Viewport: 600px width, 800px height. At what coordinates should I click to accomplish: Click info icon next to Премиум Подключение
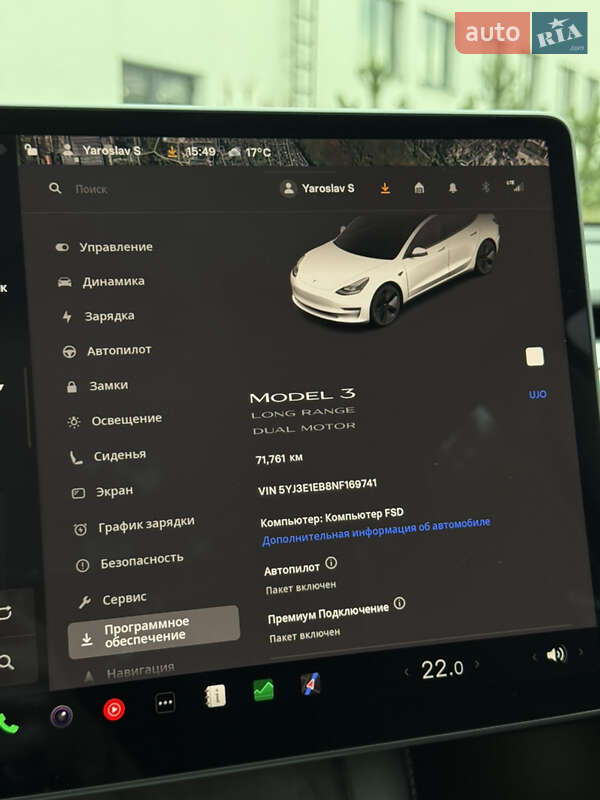coord(399,603)
